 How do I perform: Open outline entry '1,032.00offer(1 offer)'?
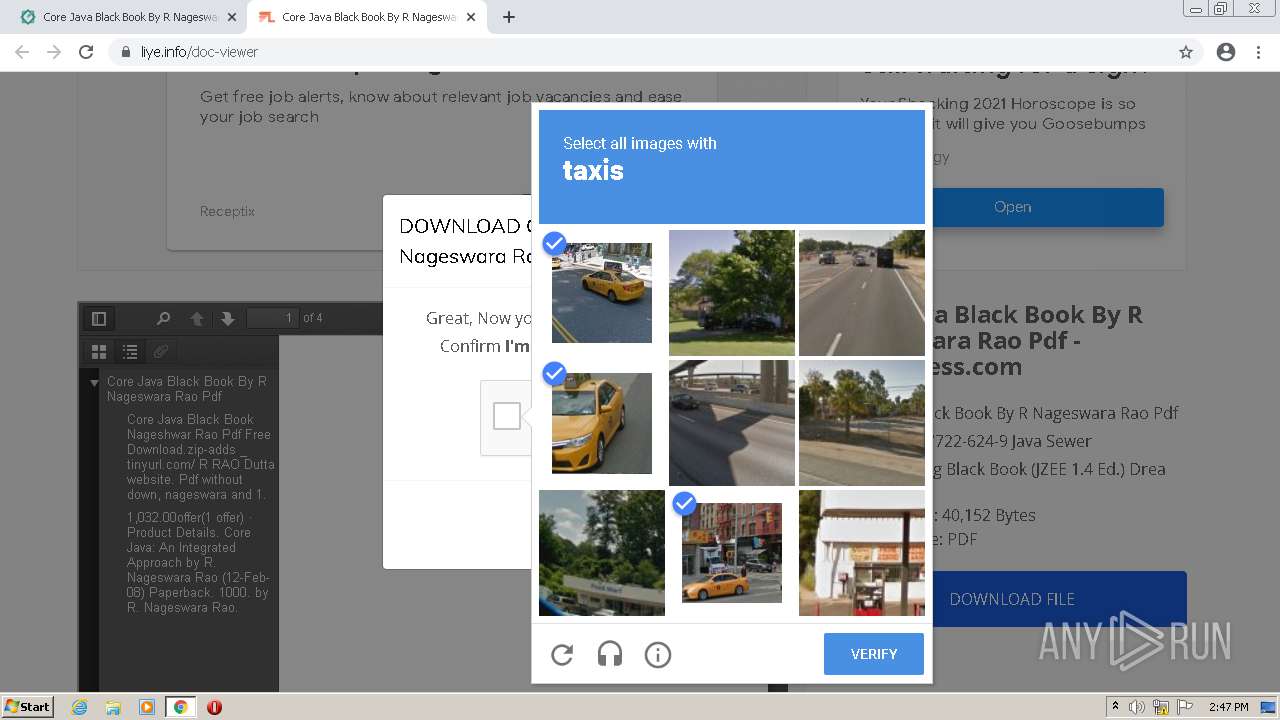(x=199, y=562)
